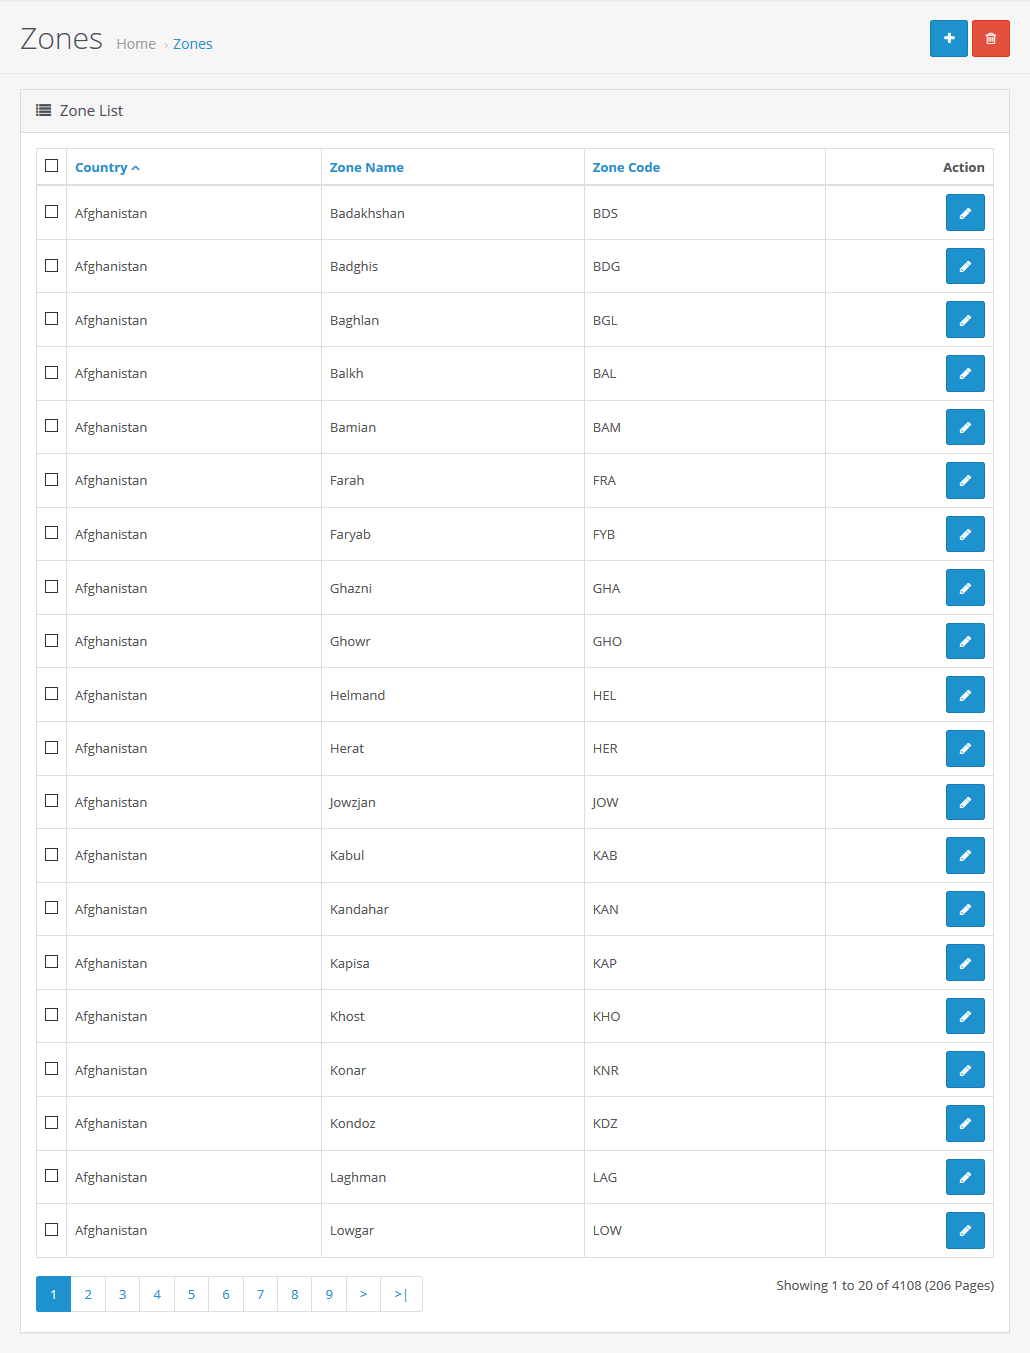This screenshot has width=1030, height=1353.
Task: Open the edit pencil icon for Badakhshan
Action: point(964,212)
